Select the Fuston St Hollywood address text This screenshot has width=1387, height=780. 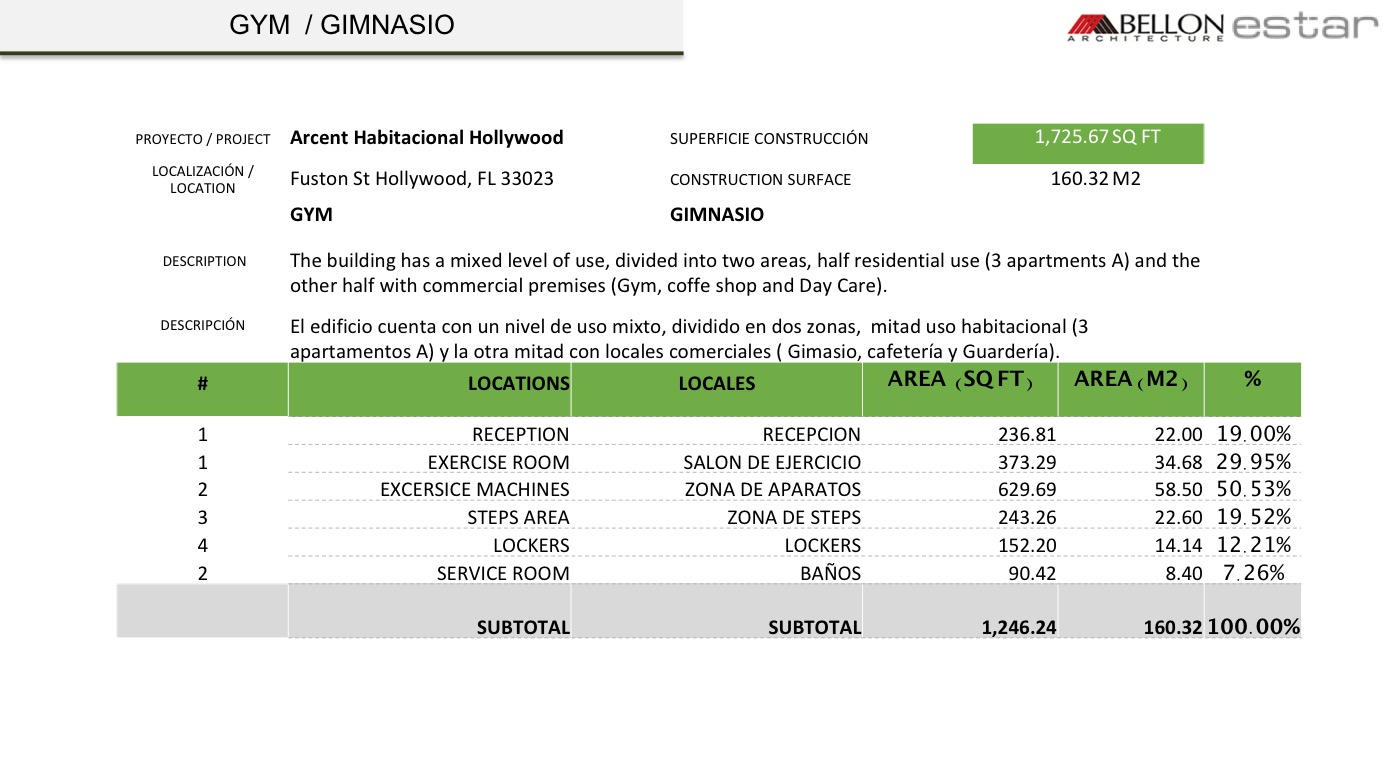coord(421,180)
